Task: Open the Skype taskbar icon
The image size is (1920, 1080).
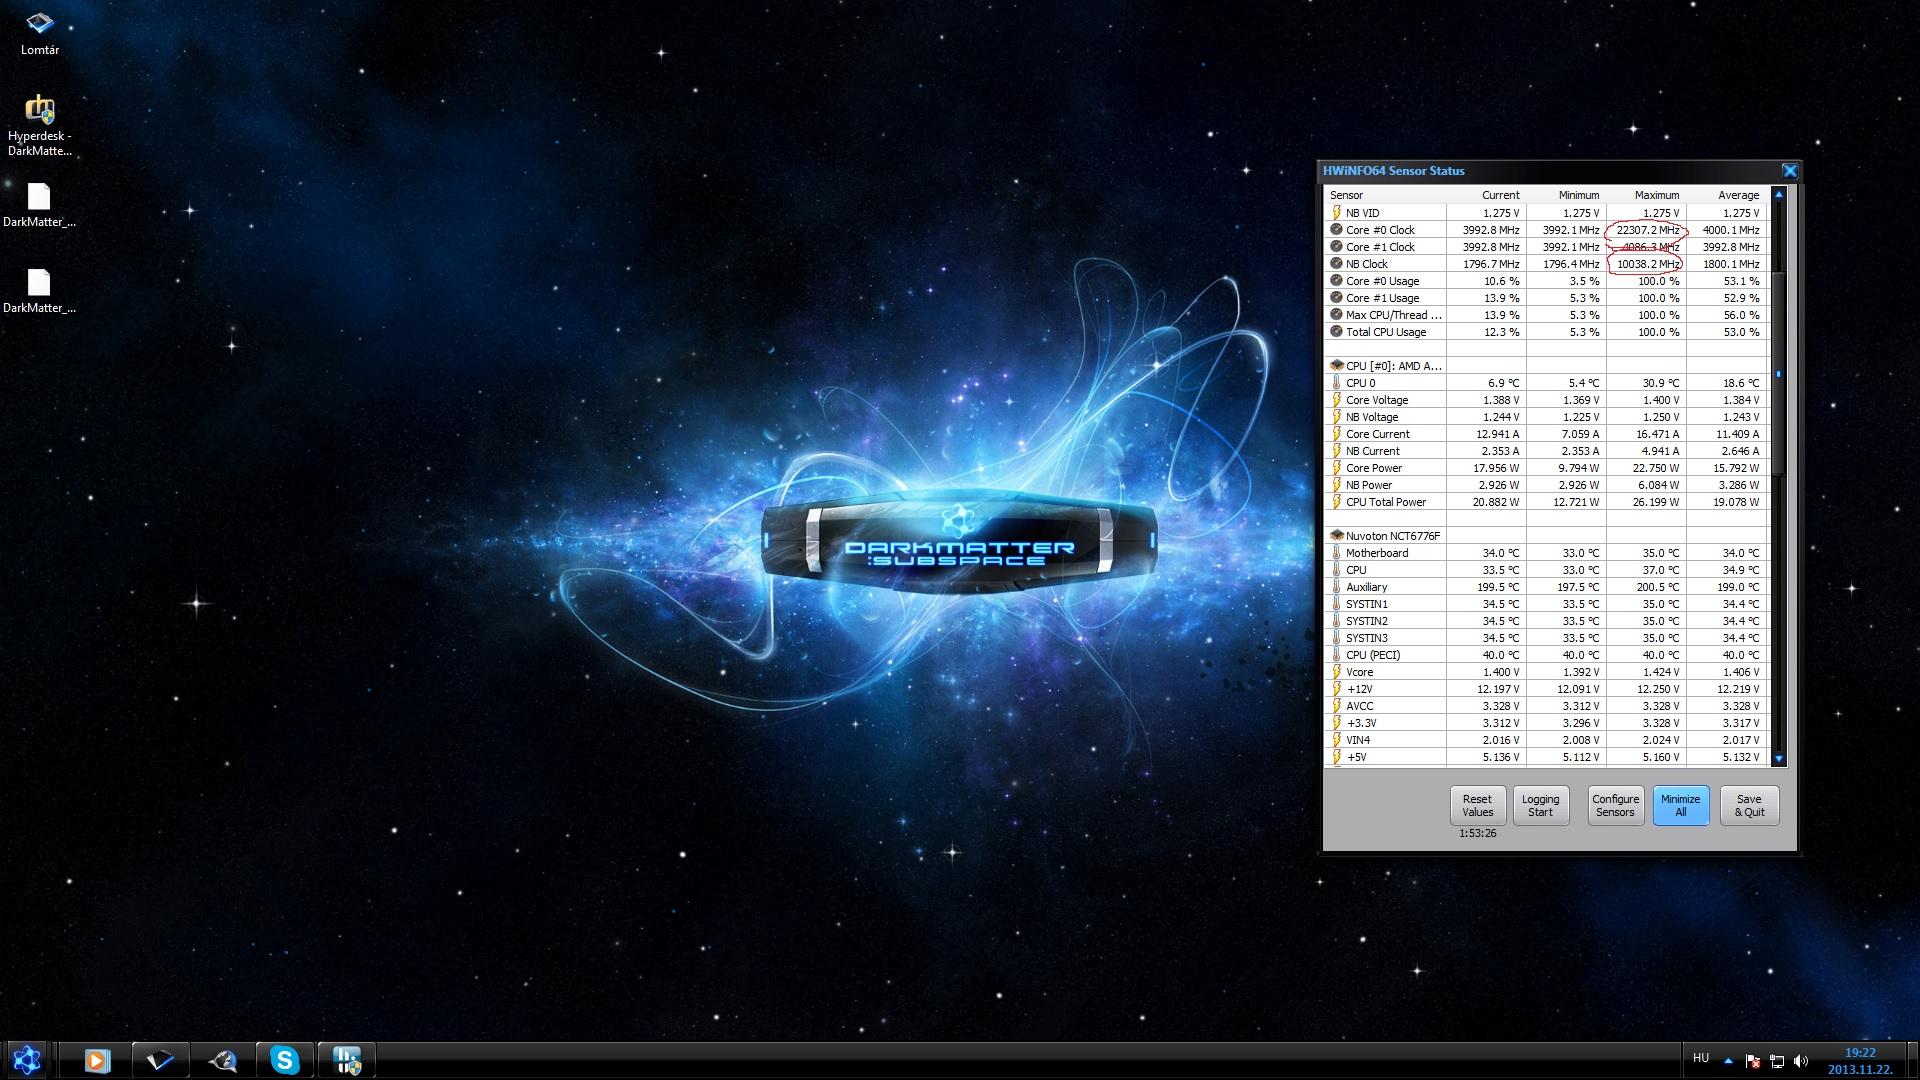Action: [x=285, y=1060]
